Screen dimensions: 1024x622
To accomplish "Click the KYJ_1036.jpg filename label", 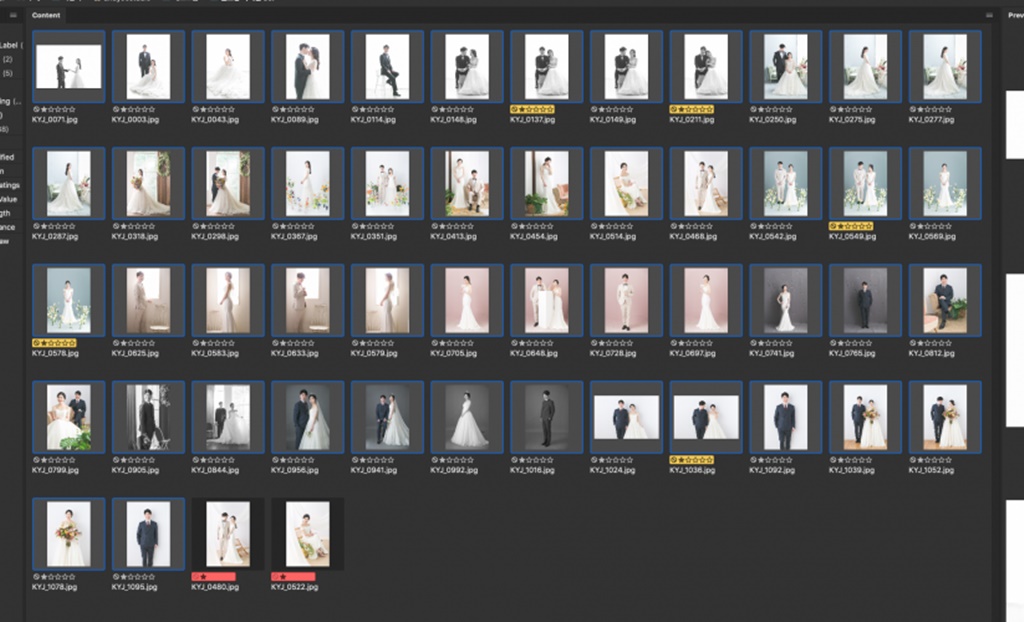I will tap(692, 470).
